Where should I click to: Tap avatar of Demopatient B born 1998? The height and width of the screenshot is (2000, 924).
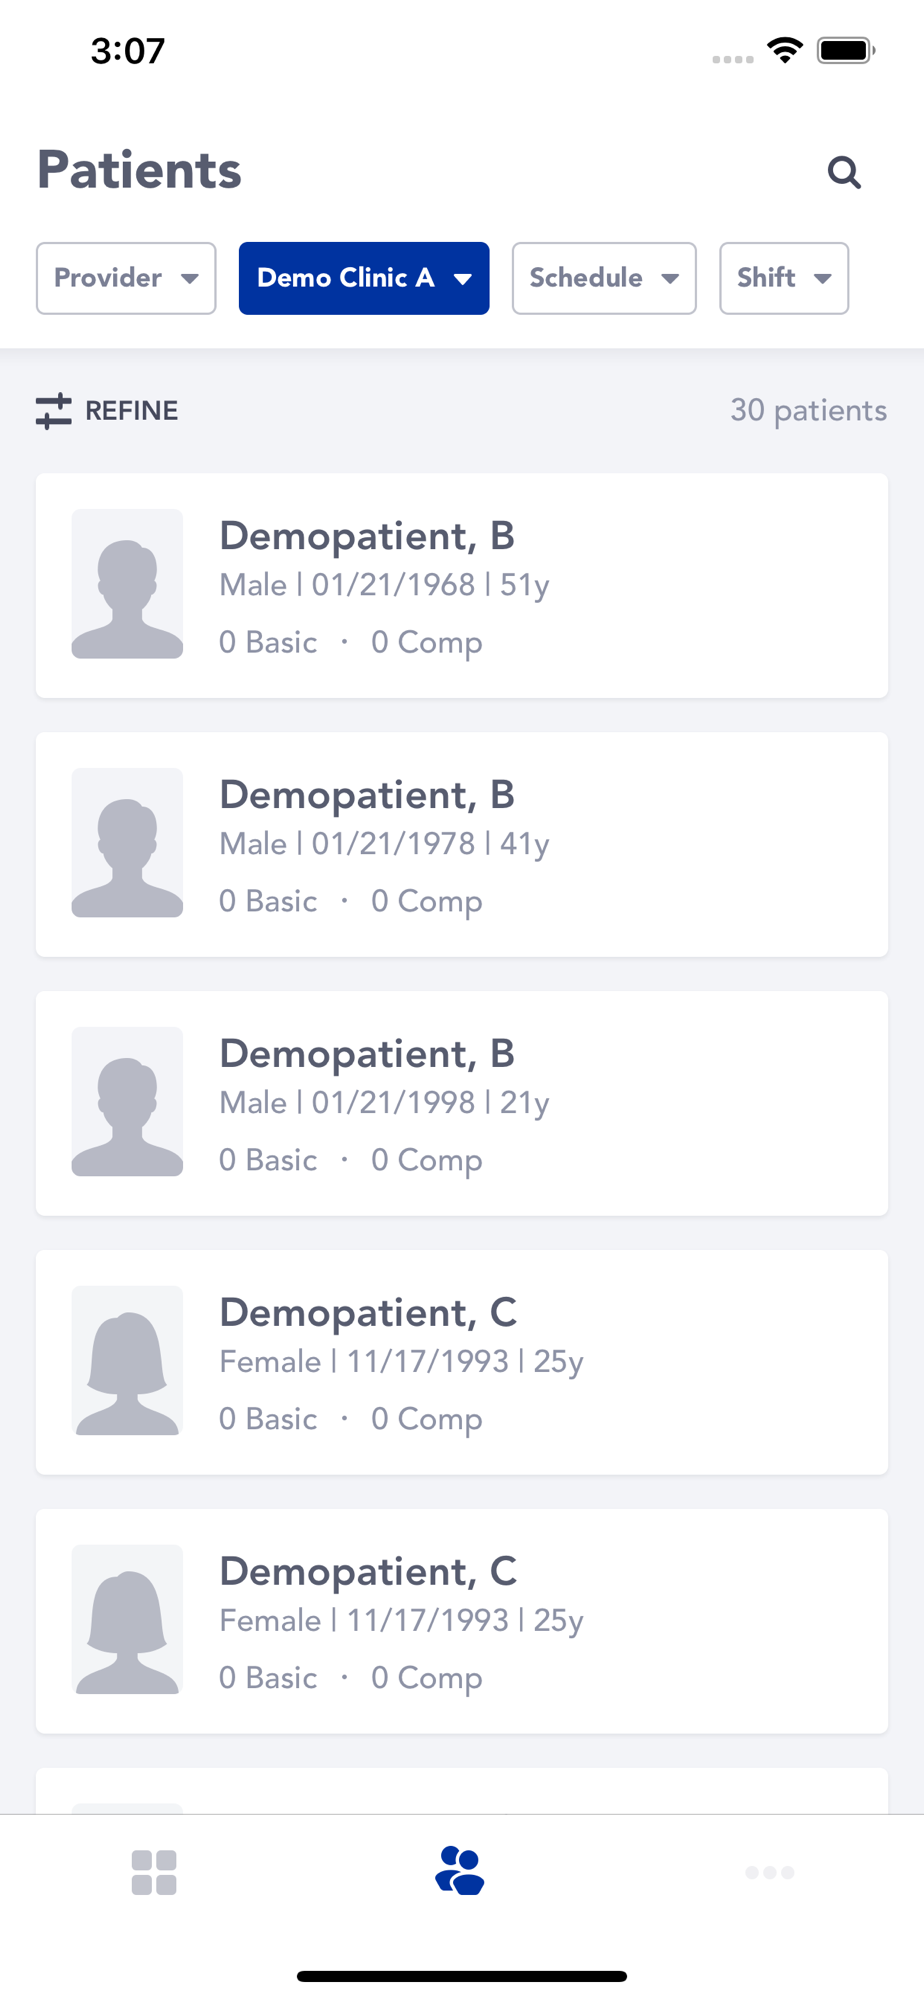click(127, 1102)
